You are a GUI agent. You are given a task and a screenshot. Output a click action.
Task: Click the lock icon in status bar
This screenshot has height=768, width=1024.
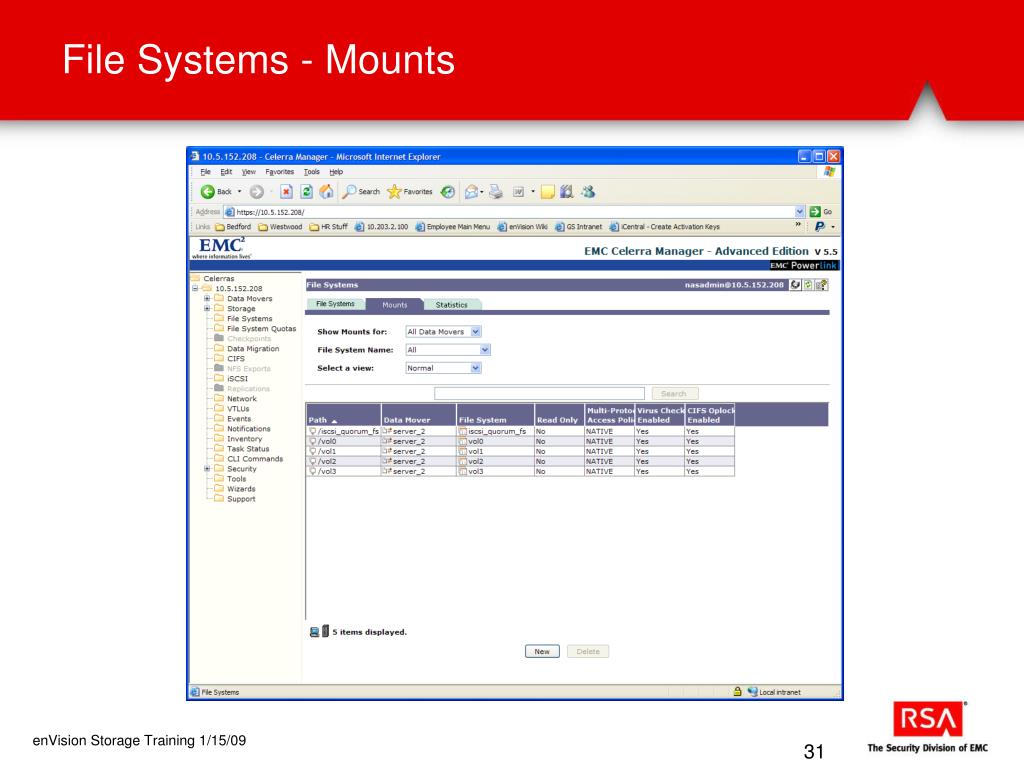(x=737, y=691)
